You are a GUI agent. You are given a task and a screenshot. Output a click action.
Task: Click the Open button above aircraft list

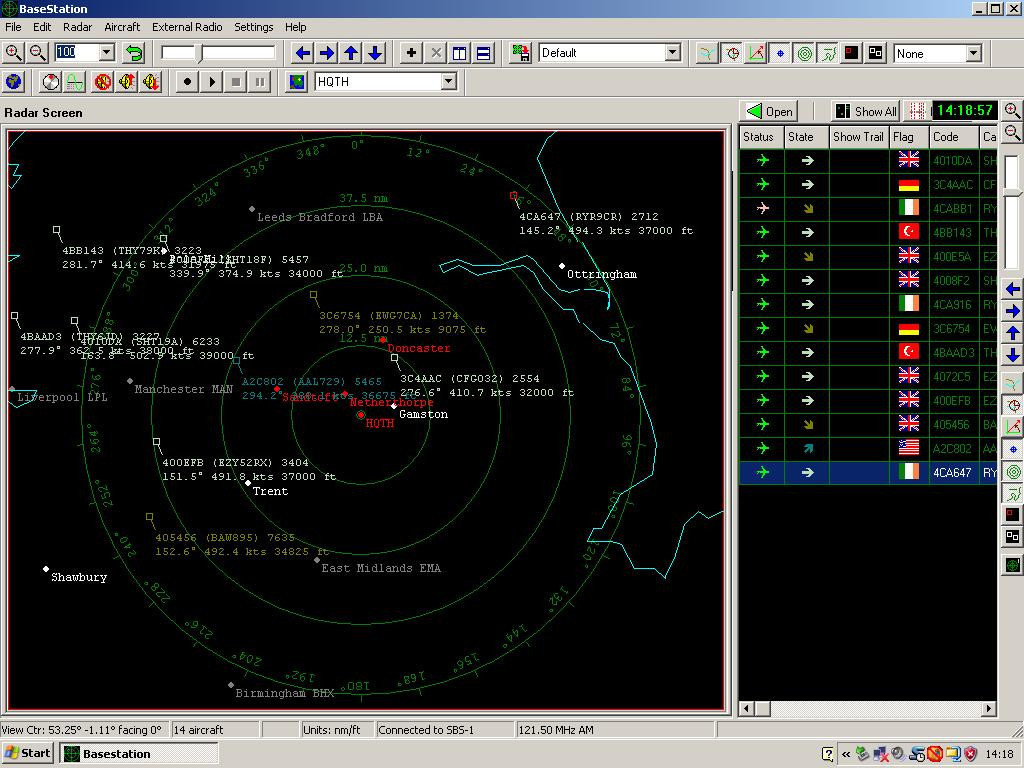[x=770, y=111]
